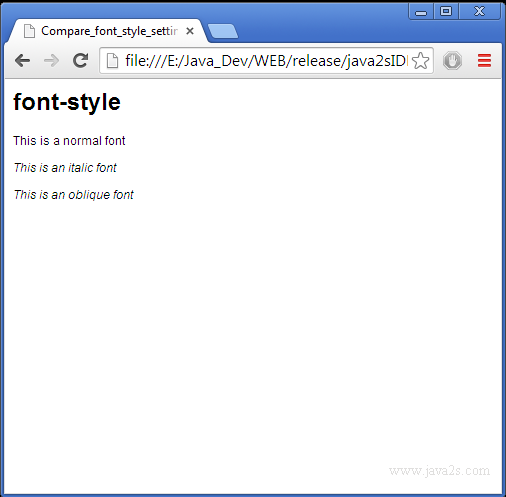Go back using the browser back arrow
The height and width of the screenshot is (497, 506).
(x=23, y=61)
